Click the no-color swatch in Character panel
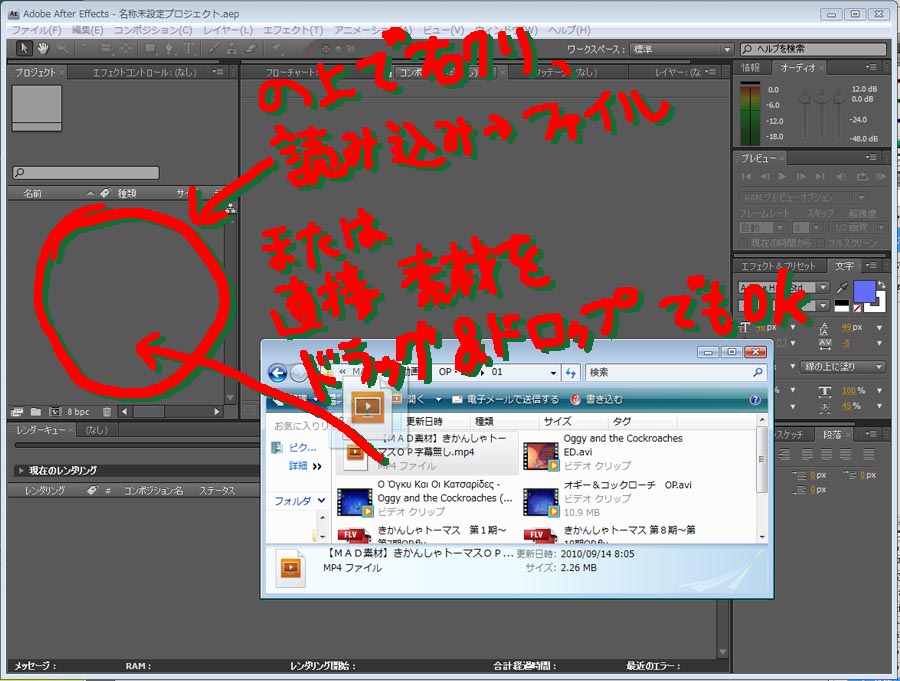The width and height of the screenshot is (900, 681). (857, 309)
